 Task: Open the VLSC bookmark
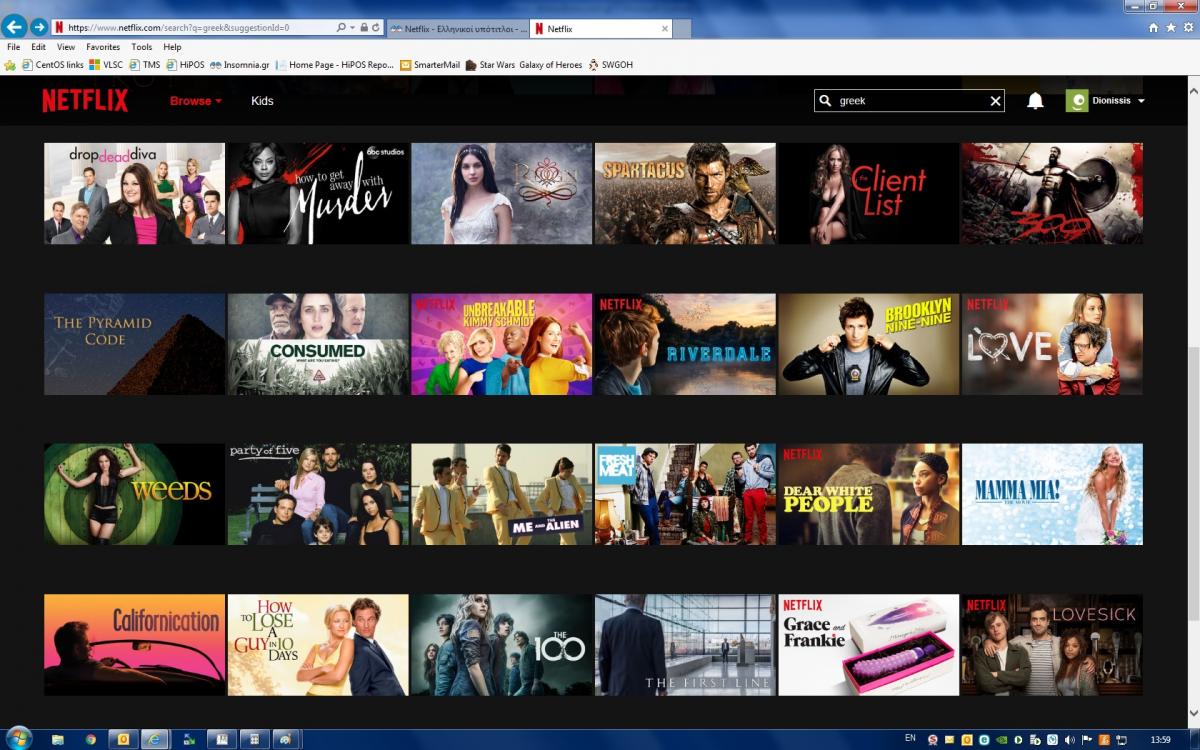click(106, 65)
